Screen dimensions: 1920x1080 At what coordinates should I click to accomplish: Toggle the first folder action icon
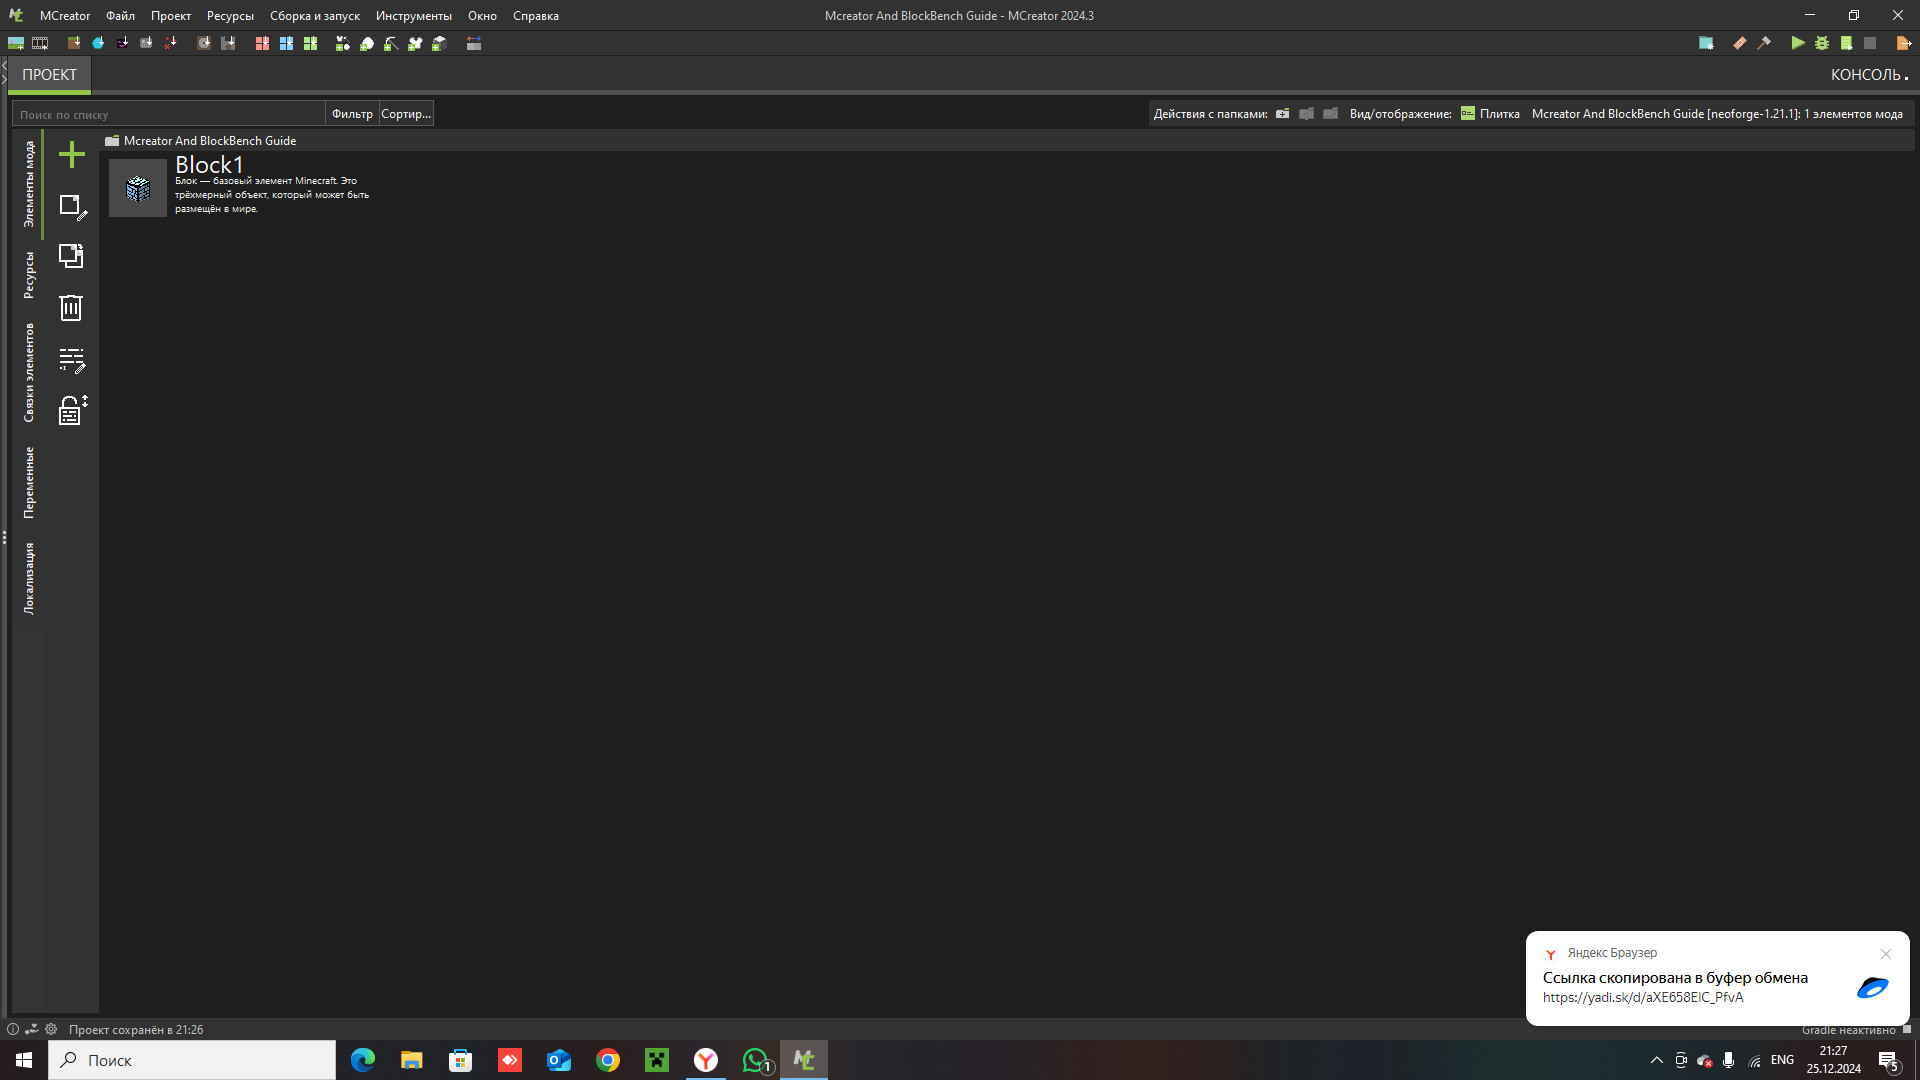1282,113
